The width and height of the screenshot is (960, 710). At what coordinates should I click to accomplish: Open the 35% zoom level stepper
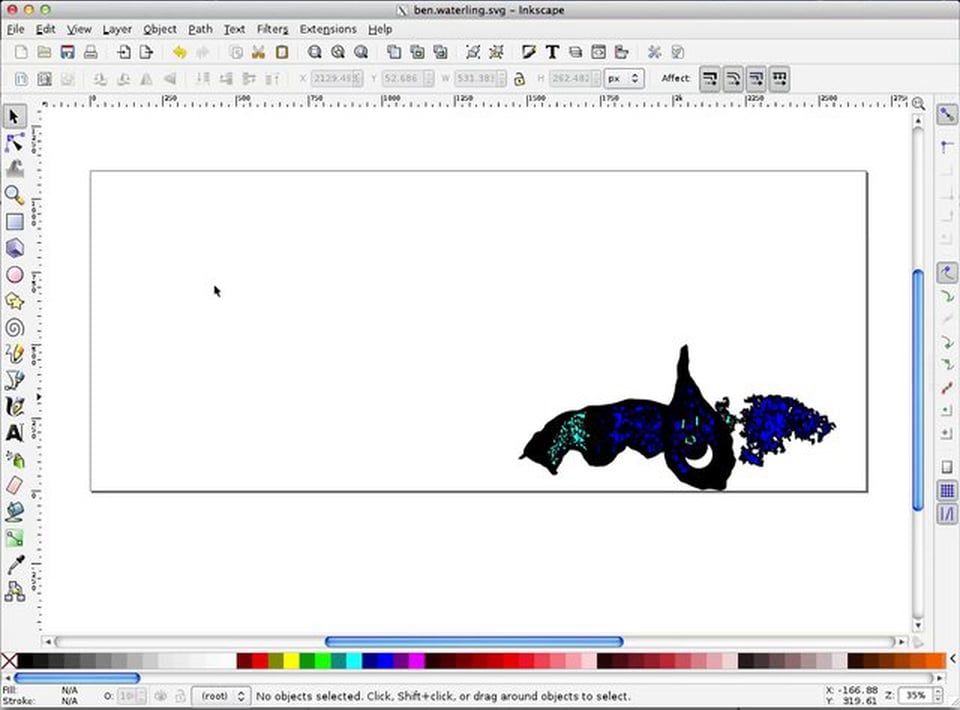tap(917, 694)
